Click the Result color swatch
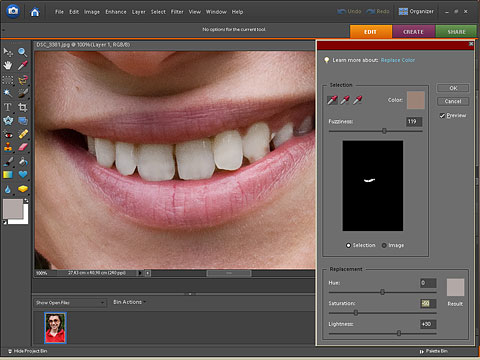Image resolution: width=480 pixels, height=360 pixels. [x=455, y=287]
